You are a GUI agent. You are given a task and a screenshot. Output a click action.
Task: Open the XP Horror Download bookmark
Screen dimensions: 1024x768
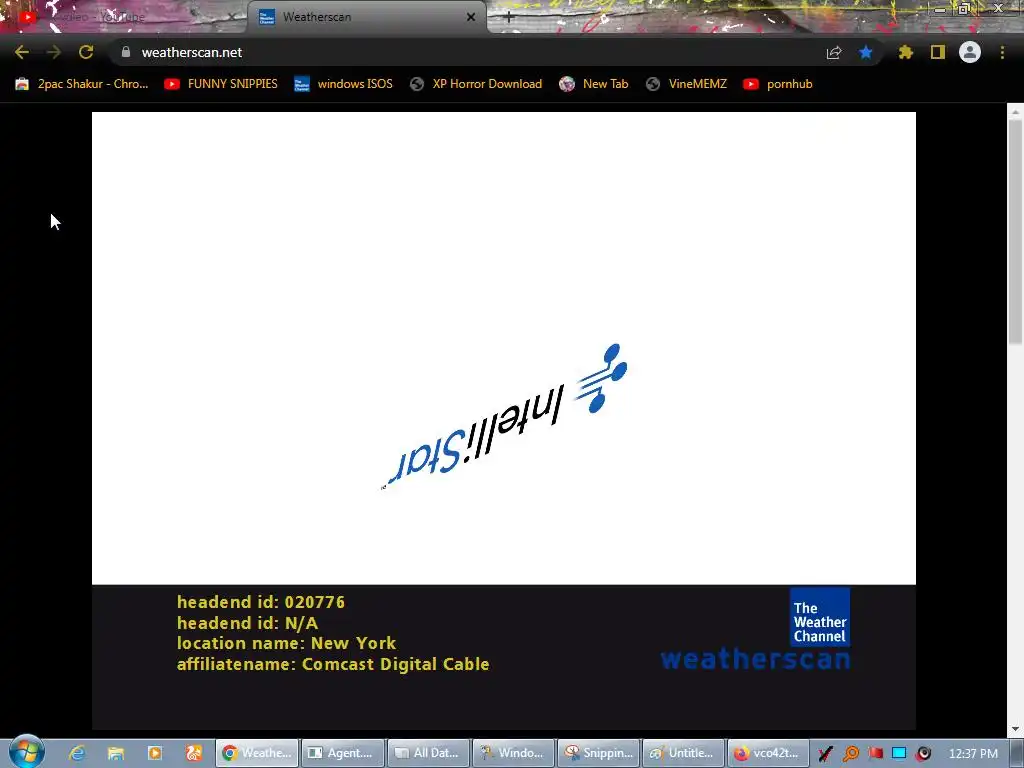[476, 84]
